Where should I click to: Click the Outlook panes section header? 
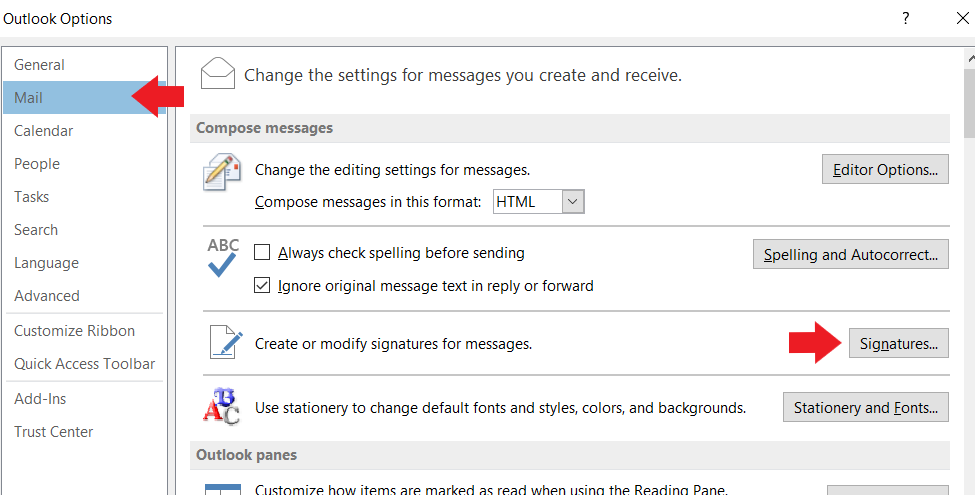tap(570, 455)
